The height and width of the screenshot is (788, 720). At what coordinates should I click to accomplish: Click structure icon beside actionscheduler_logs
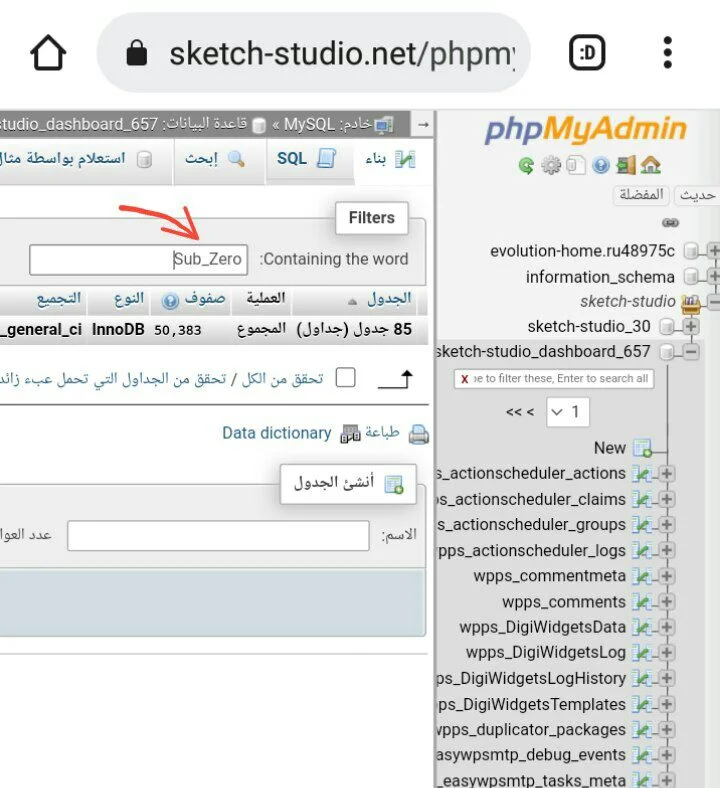coord(642,550)
